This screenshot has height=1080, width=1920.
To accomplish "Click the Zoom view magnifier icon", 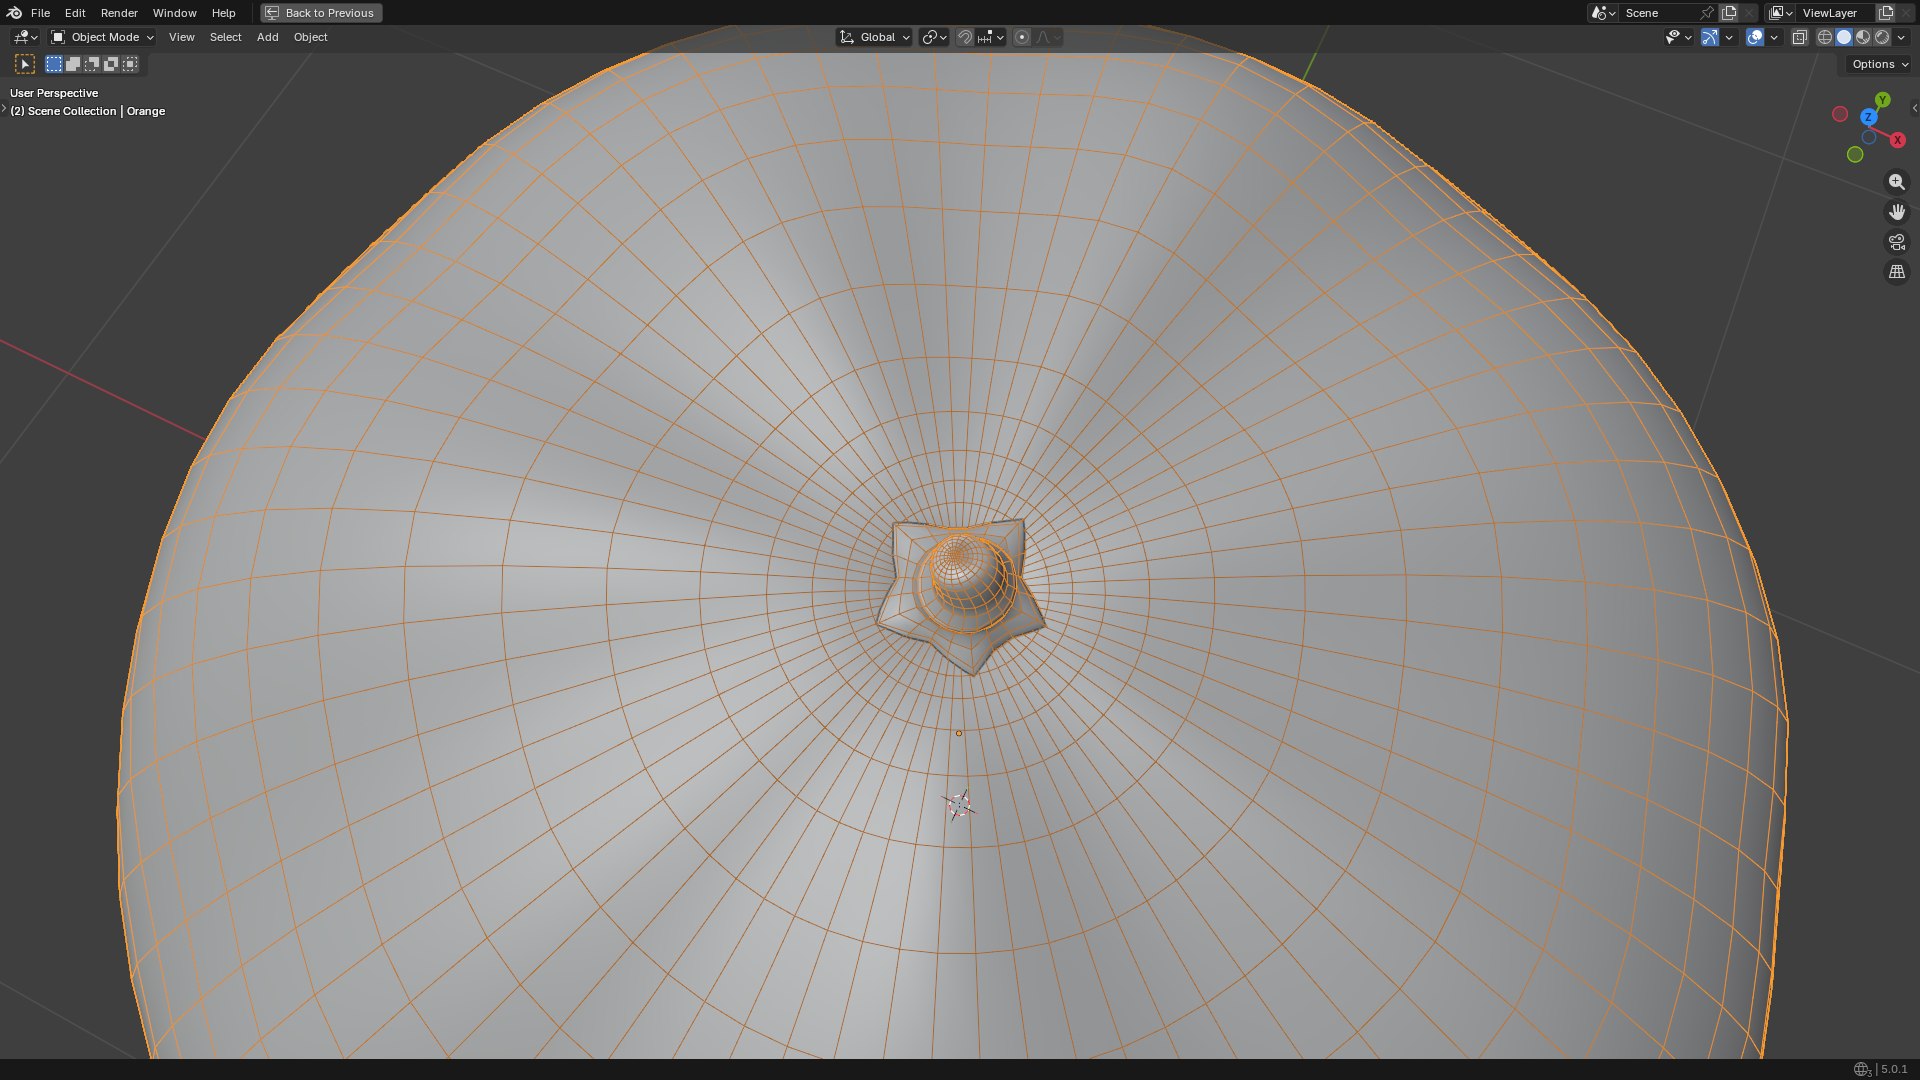I will pos(1896,182).
